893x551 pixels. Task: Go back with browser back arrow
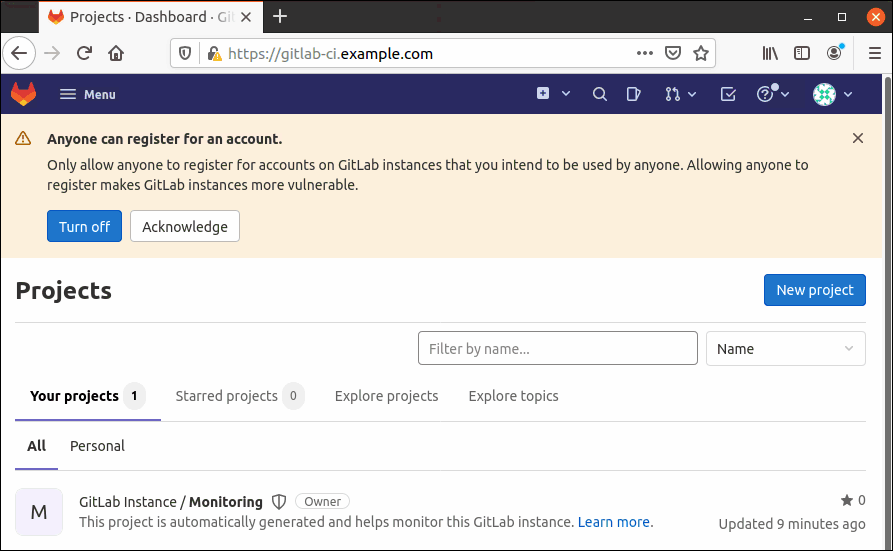tap(19, 54)
